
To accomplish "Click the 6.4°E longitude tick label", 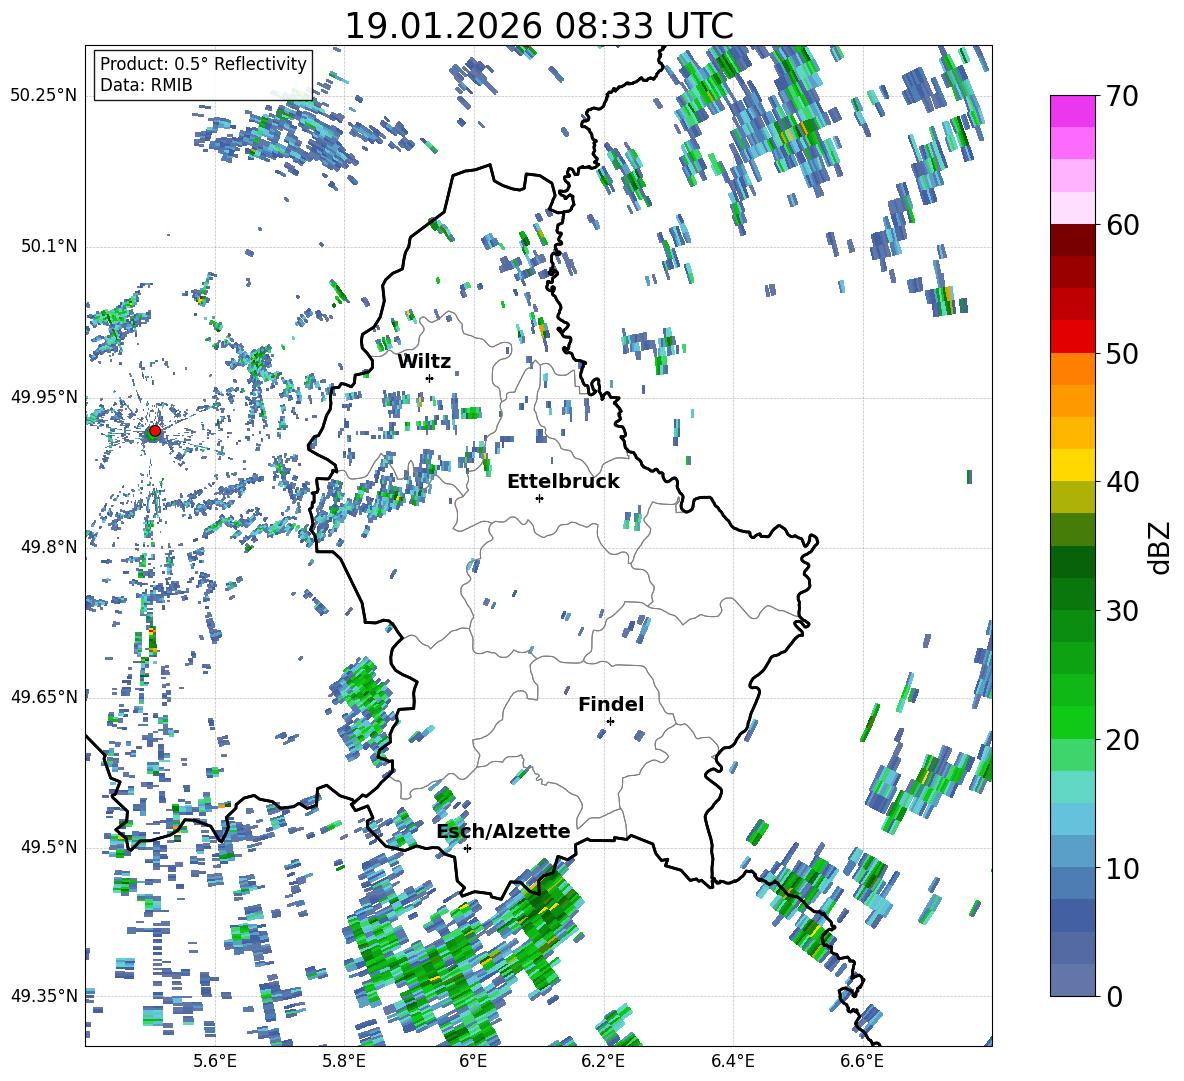I will point(732,1062).
